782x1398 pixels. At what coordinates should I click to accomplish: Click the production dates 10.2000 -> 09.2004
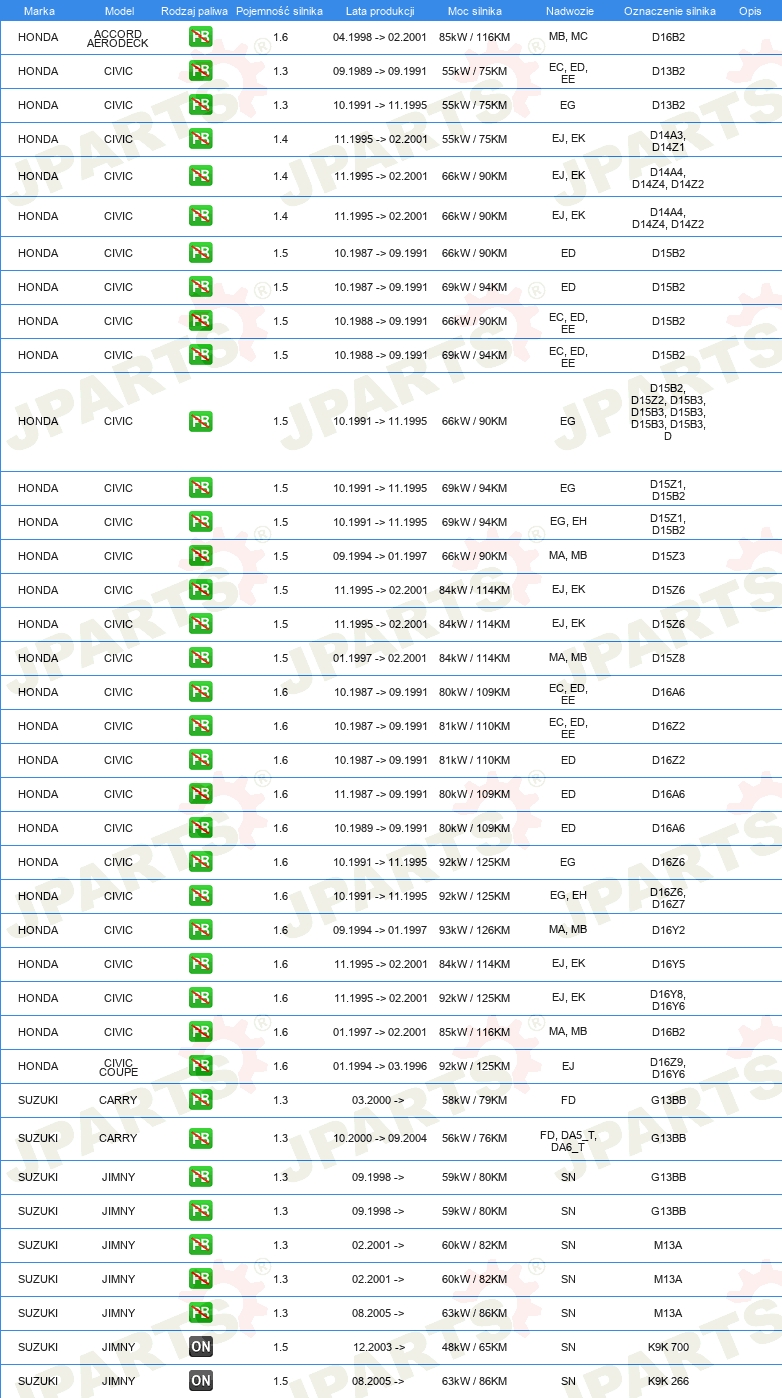point(380,1138)
